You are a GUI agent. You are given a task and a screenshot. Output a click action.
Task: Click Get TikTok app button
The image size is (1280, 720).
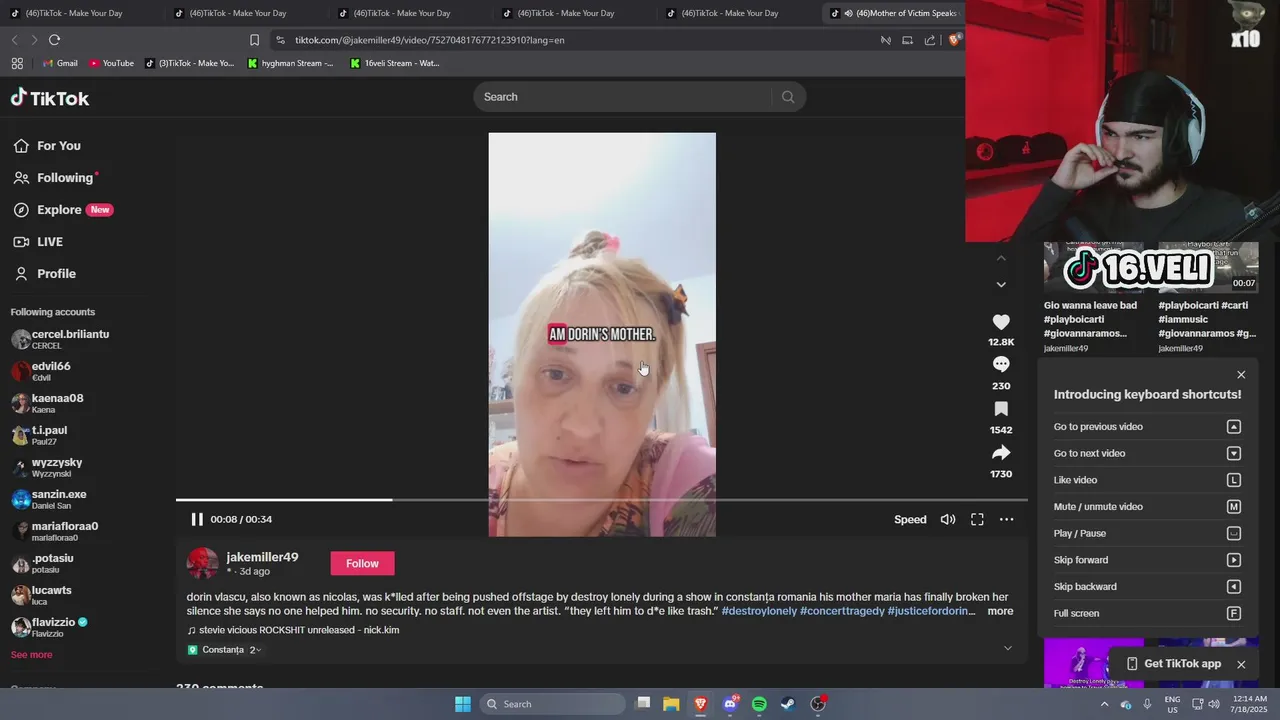pyautogui.click(x=1173, y=664)
